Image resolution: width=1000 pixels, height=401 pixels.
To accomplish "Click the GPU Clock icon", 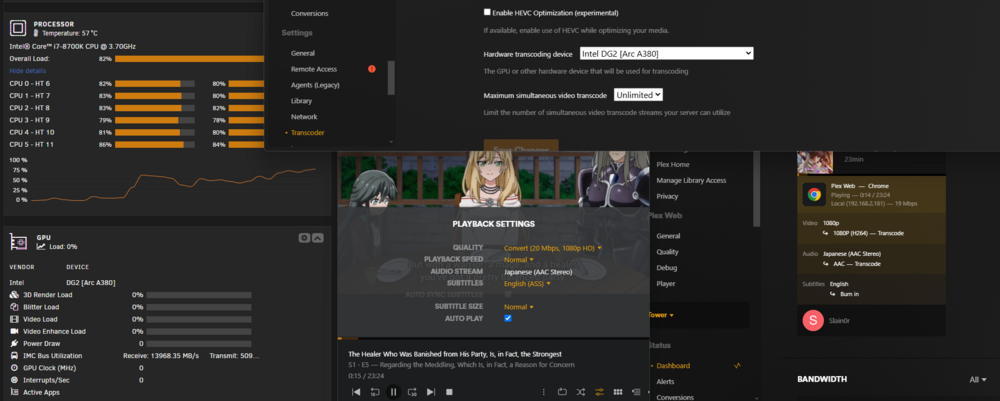I will point(14,368).
